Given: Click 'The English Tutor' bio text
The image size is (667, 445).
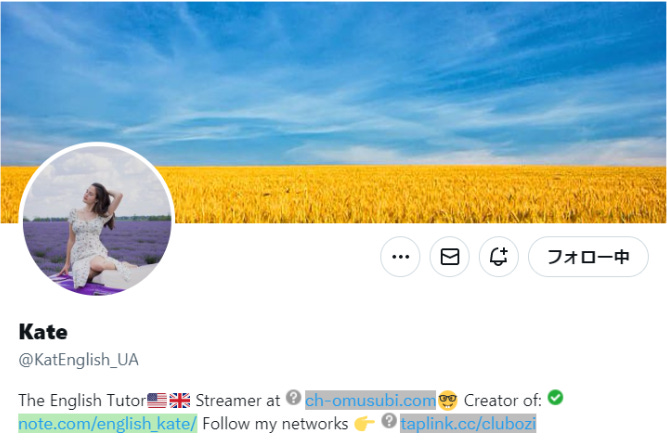Looking at the screenshot, I should (82, 401).
